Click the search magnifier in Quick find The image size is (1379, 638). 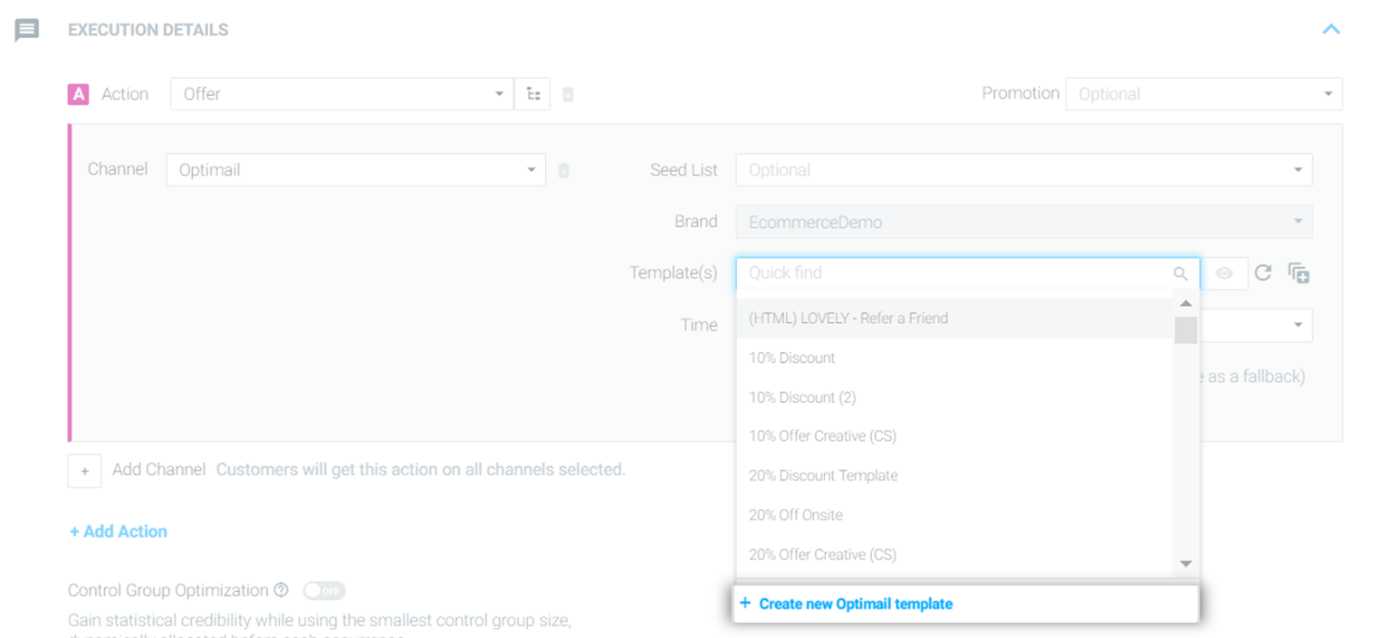click(1181, 273)
